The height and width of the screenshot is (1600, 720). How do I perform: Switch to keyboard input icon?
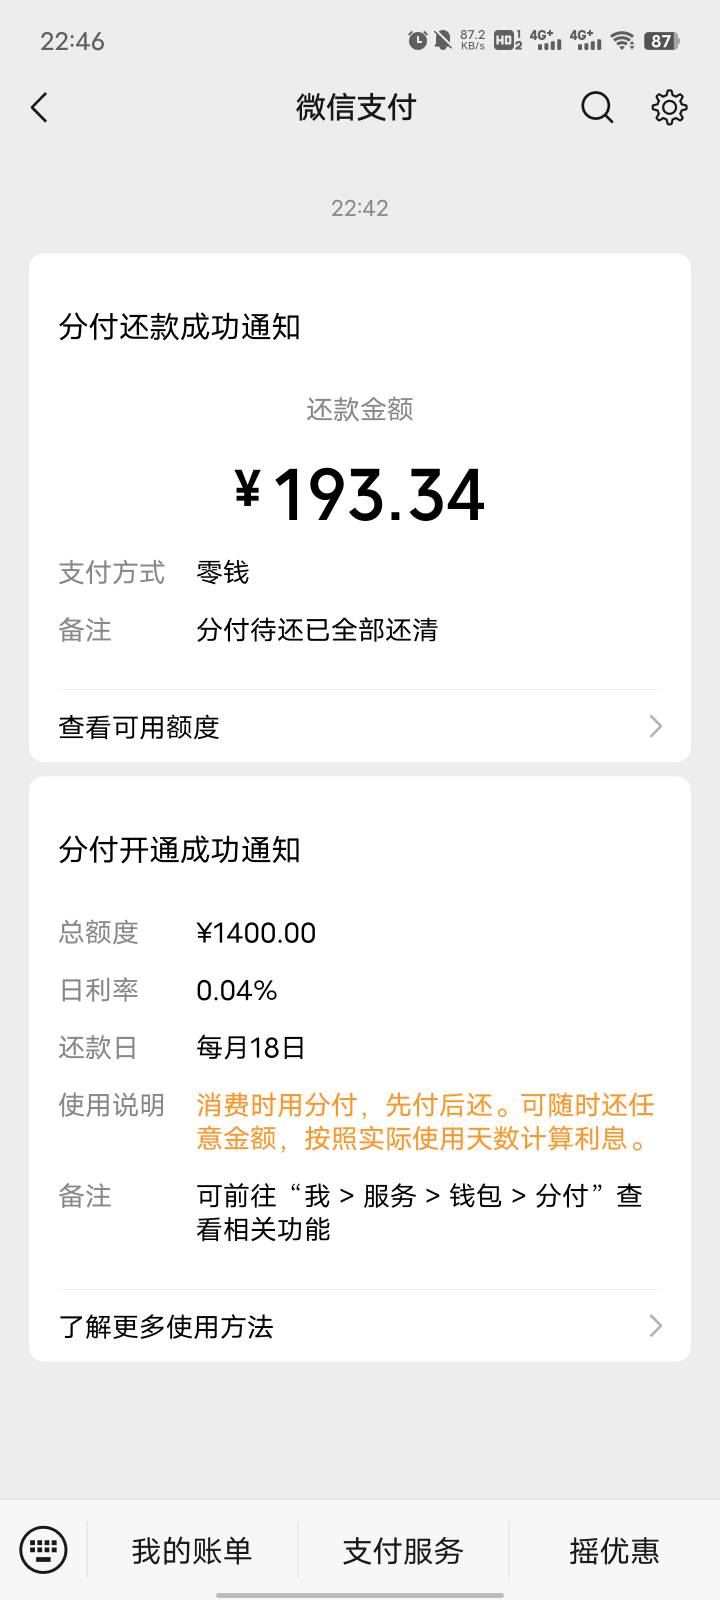click(x=43, y=1550)
